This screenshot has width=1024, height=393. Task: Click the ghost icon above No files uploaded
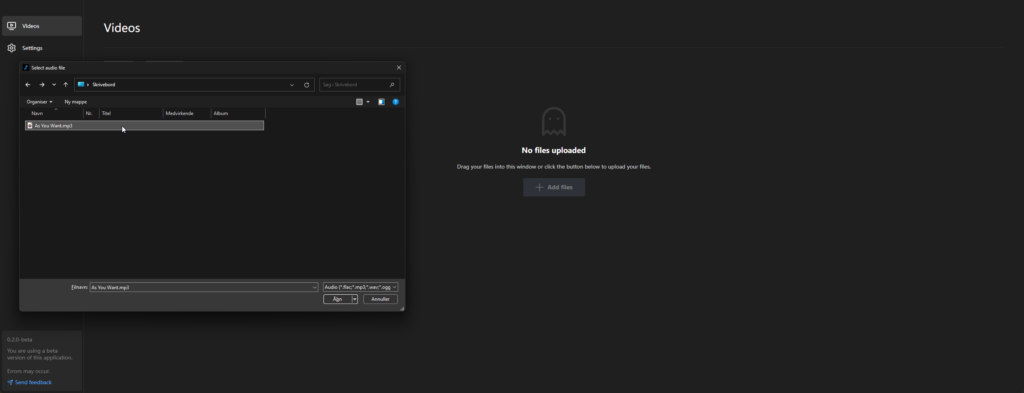point(554,121)
